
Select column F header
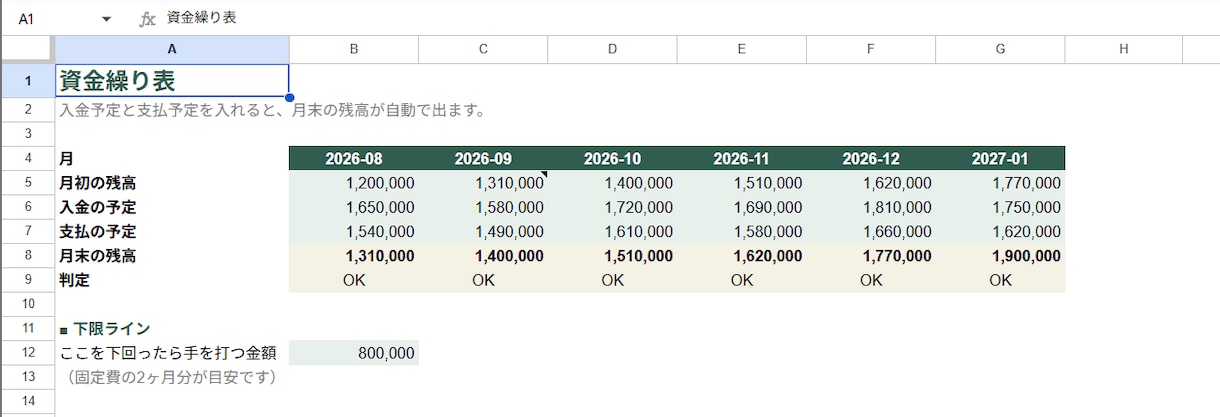coord(871,49)
